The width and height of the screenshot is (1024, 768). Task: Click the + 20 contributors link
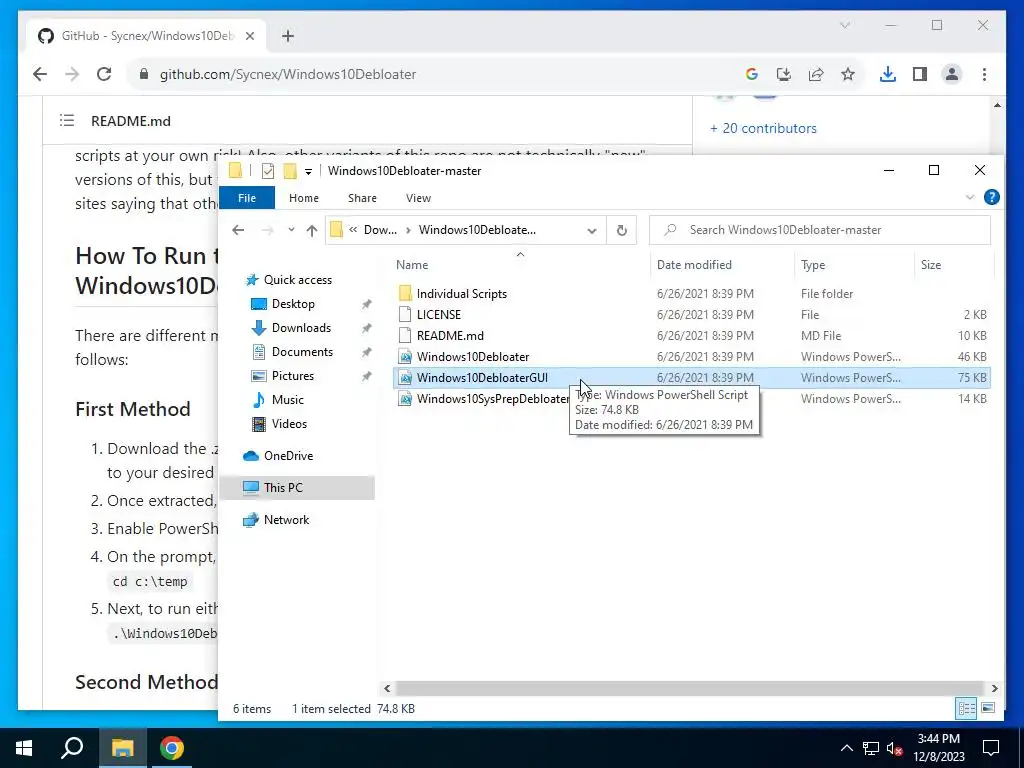[763, 128]
